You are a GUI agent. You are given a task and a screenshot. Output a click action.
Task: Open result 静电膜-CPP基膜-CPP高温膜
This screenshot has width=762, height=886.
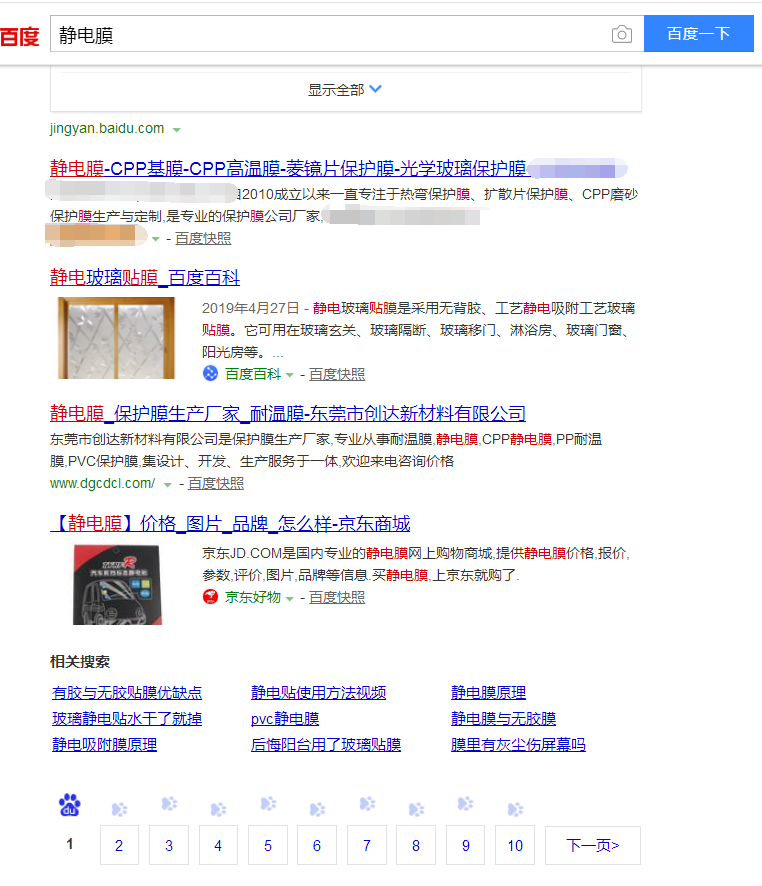pyautogui.click(x=288, y=168)
